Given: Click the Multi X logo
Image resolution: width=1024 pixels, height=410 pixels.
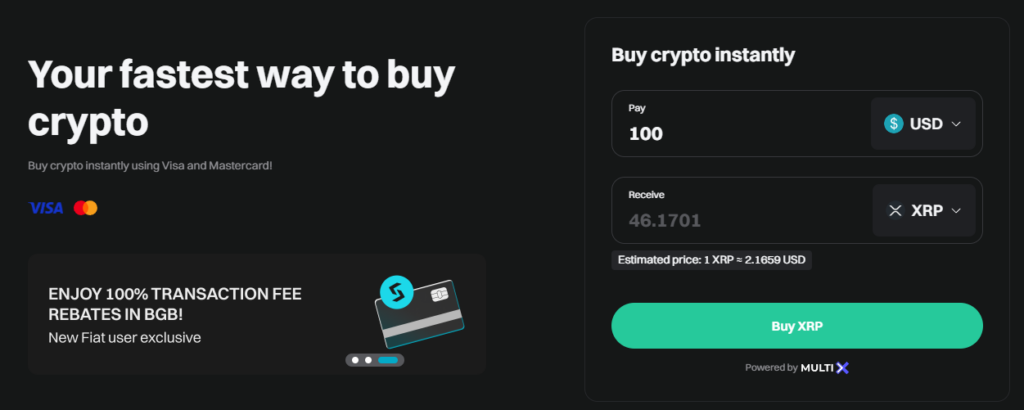Looking at the screenshot, I should tap(825, 368).
